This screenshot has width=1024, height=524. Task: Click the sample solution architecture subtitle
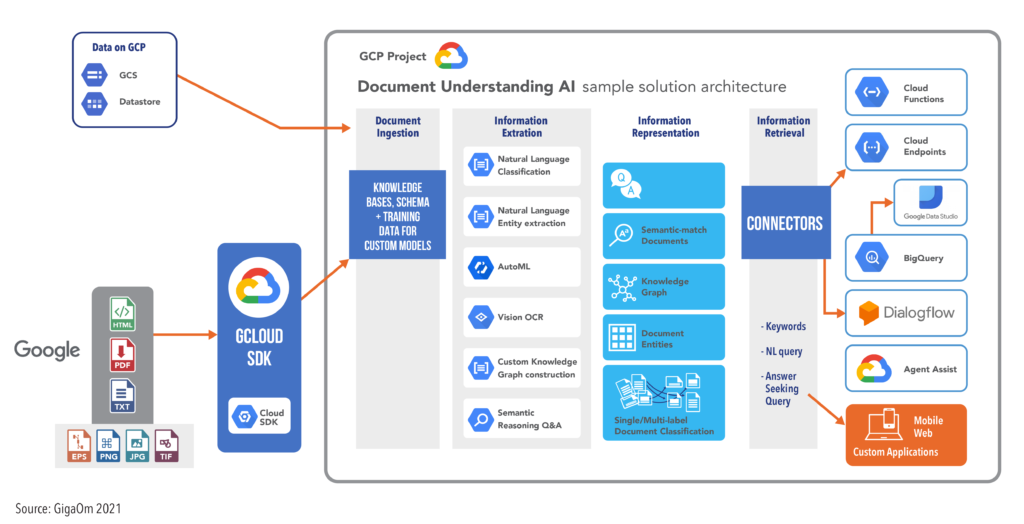pos(684,87)
